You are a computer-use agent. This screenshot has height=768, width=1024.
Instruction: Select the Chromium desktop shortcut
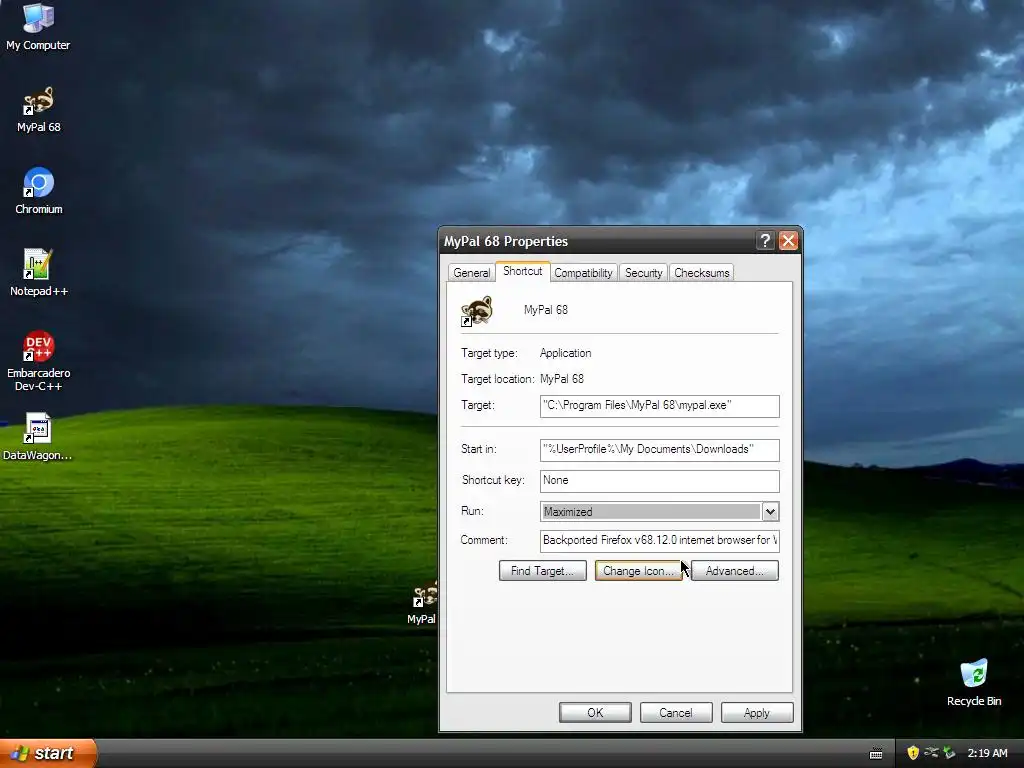39,191
